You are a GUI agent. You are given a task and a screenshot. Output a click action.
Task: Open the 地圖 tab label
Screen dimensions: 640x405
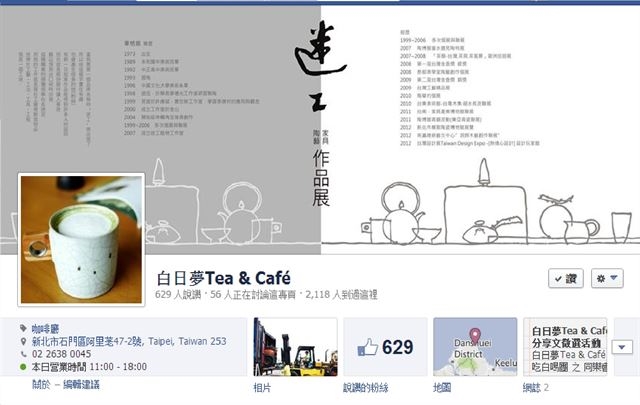point(442,387)
